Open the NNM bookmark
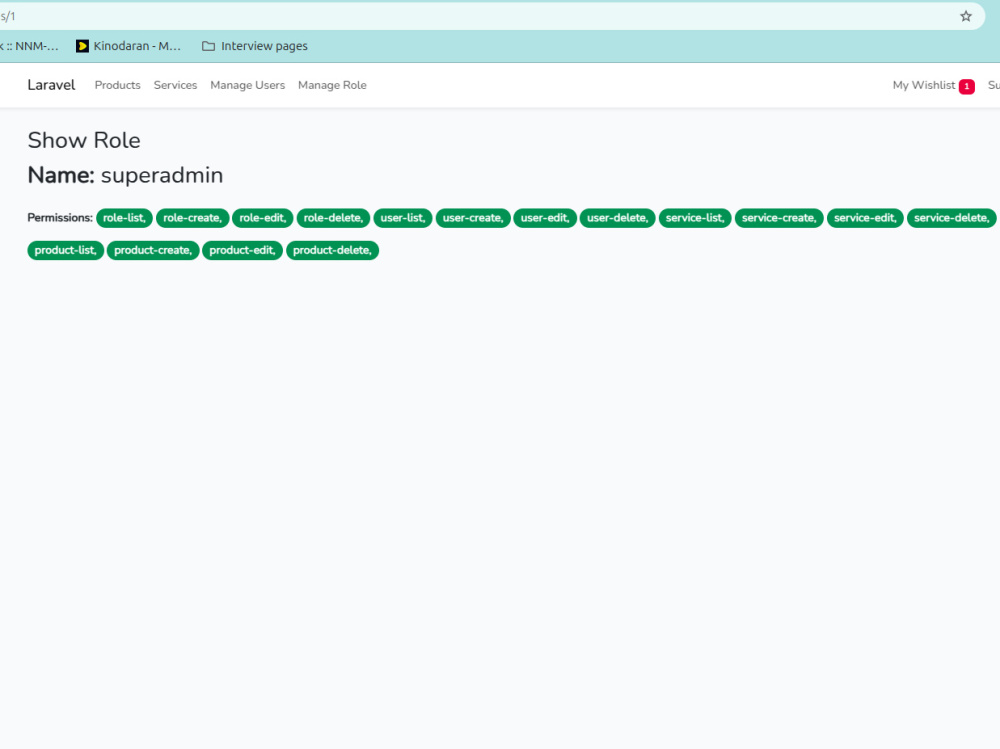Image resolution: width=1000 pixels, height=749 pixels. (x=29, y=46)
